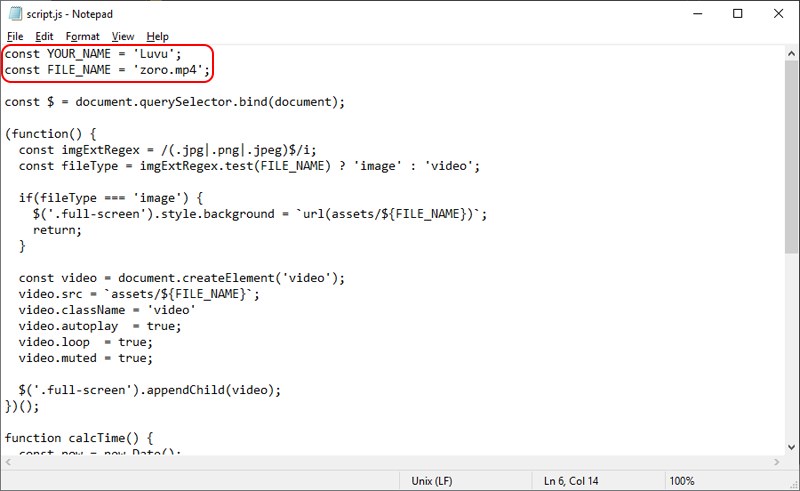The image size is (800, 491).
Task: Click the horizontal scrollbar right arrow
Action: tap(777, 462)
